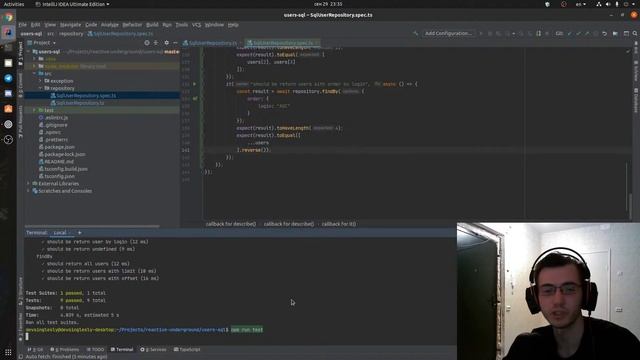Screen dimensions: 640x360
Task: Click Chrome icon in Ubuntu dock
Action: (x=8, y=17)
